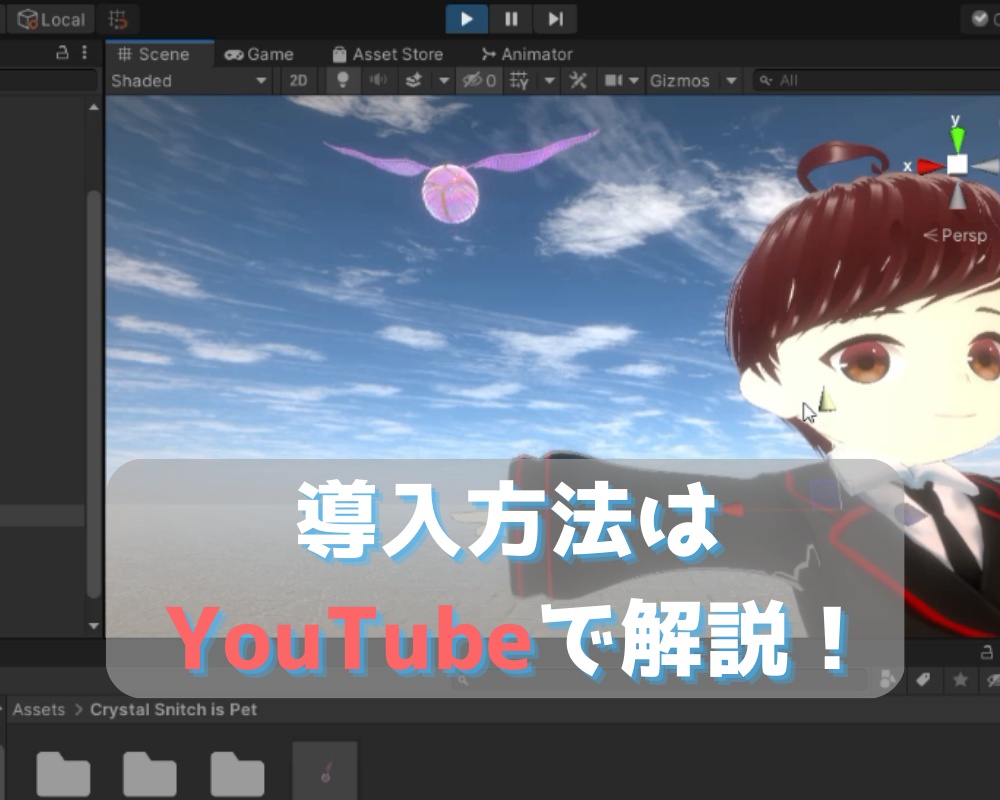Expand the effects dropdown arrow beside the Fx icon
This screenshot has height=800, width=1000.
[x=444, y=81]
